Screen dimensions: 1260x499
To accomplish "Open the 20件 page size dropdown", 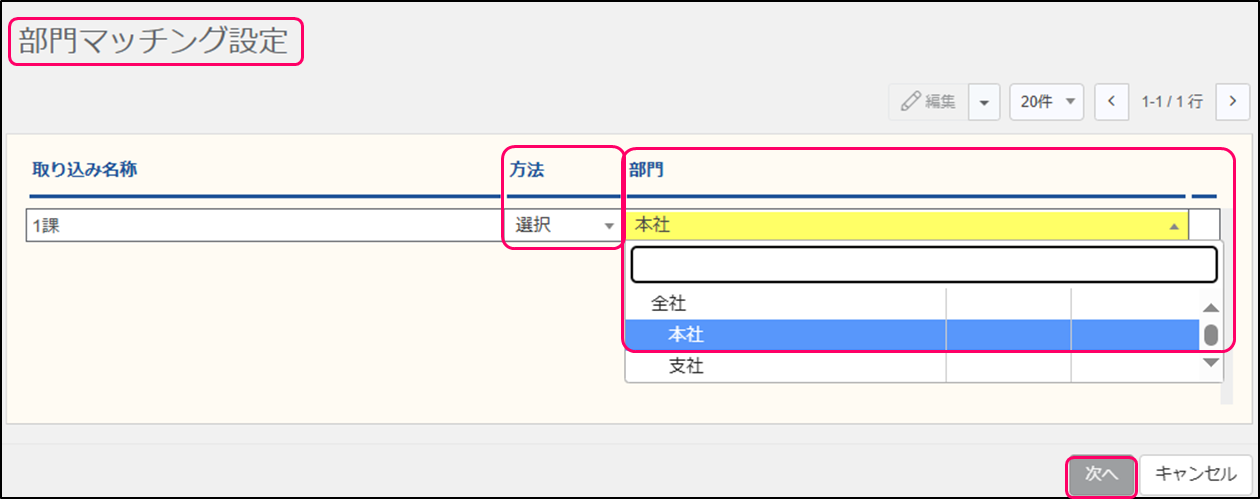I will pyautogui.click(x=1047, y=101).
